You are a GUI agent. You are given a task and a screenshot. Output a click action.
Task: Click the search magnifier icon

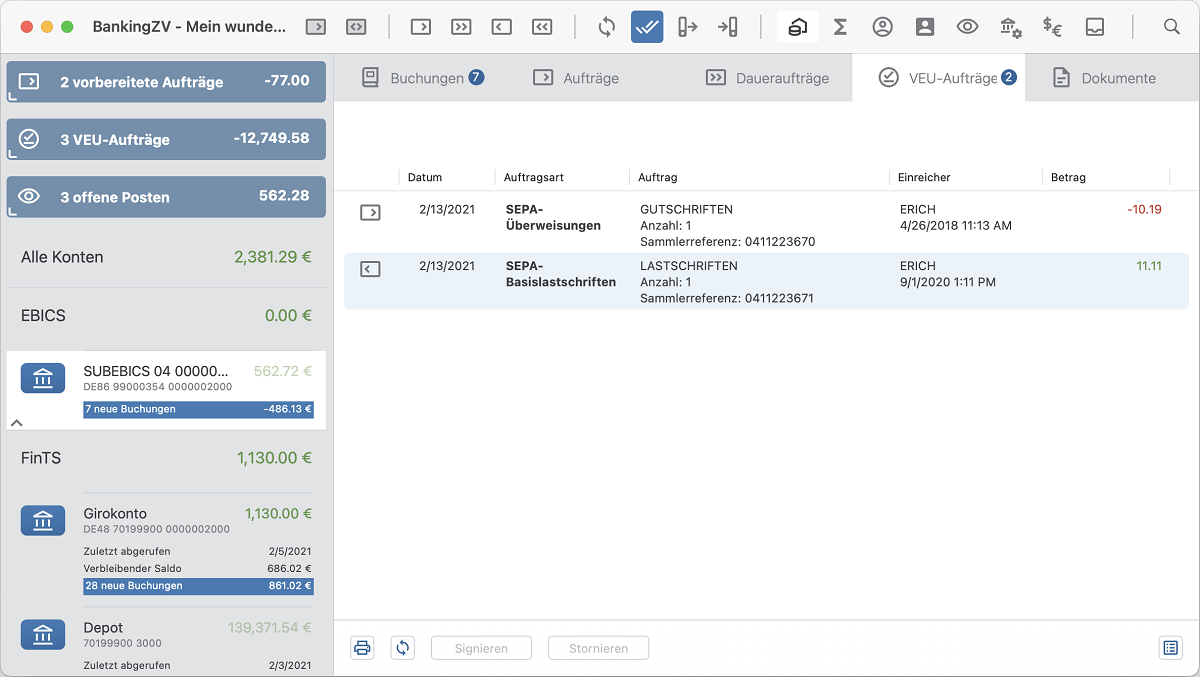[x=1171, y=27]
